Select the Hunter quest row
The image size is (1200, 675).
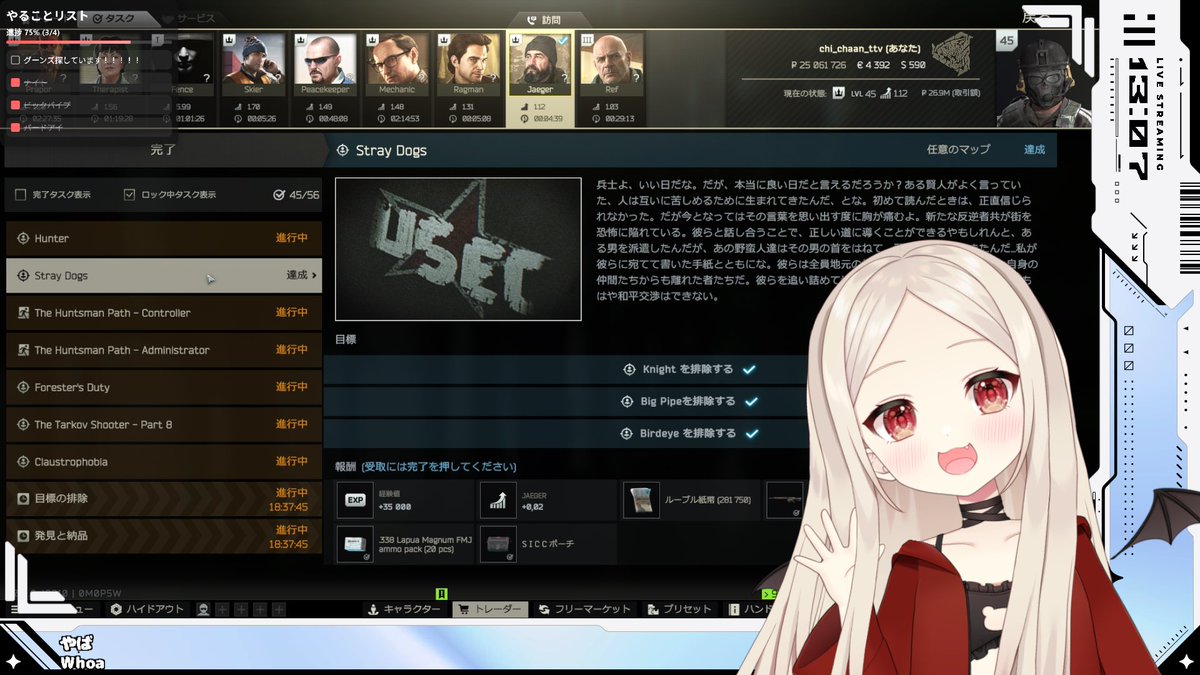164,239
